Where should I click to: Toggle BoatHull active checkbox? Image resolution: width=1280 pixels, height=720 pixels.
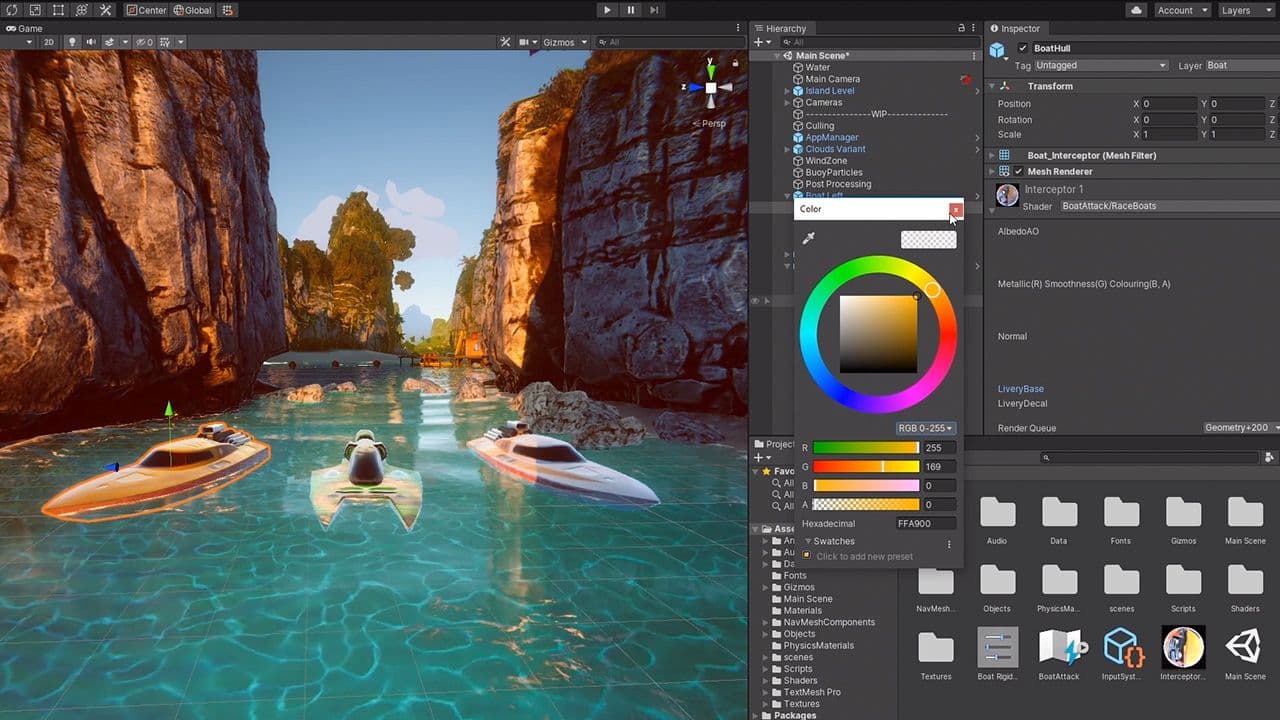(x=1022, y=48)
